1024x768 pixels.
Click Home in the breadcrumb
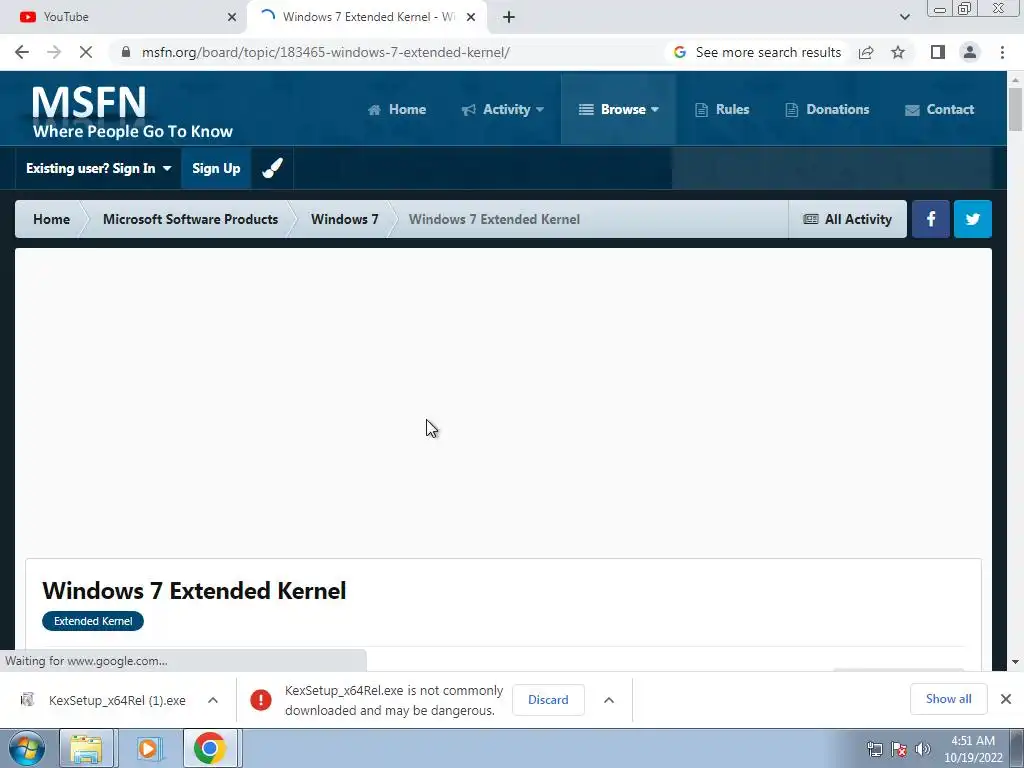click(x=52, y=219)
